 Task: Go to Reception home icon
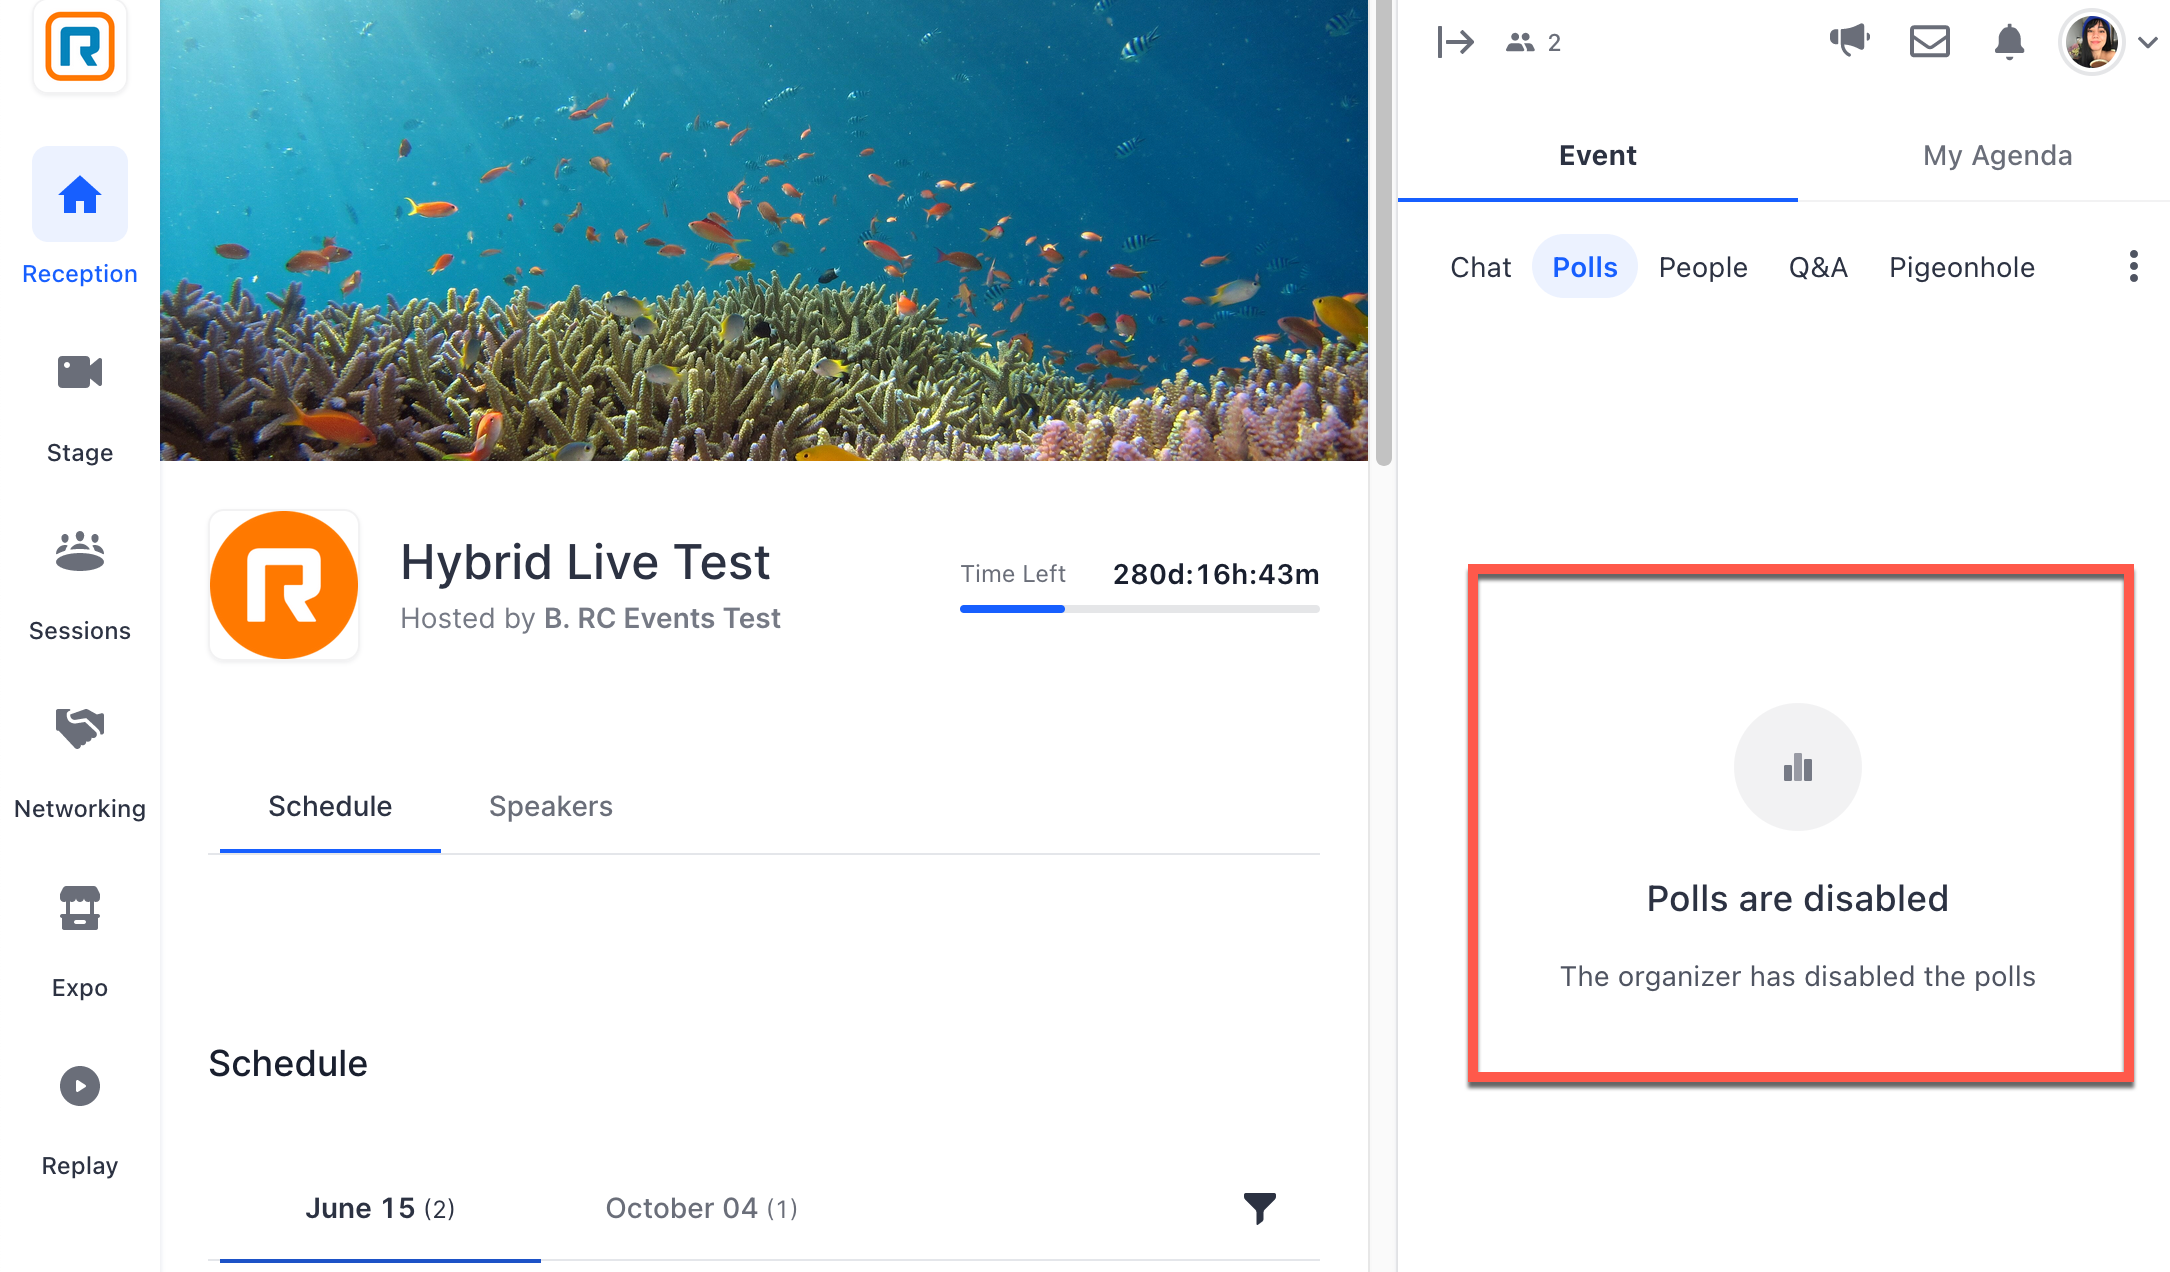point(80,194)
